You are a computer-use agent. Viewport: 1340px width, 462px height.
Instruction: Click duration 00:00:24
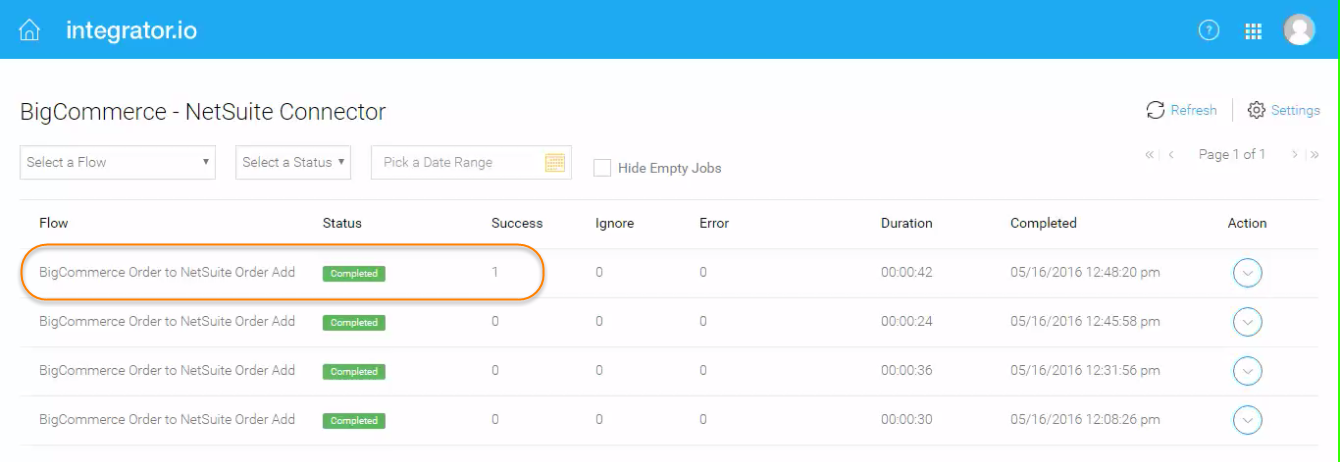tap(907, 321)
